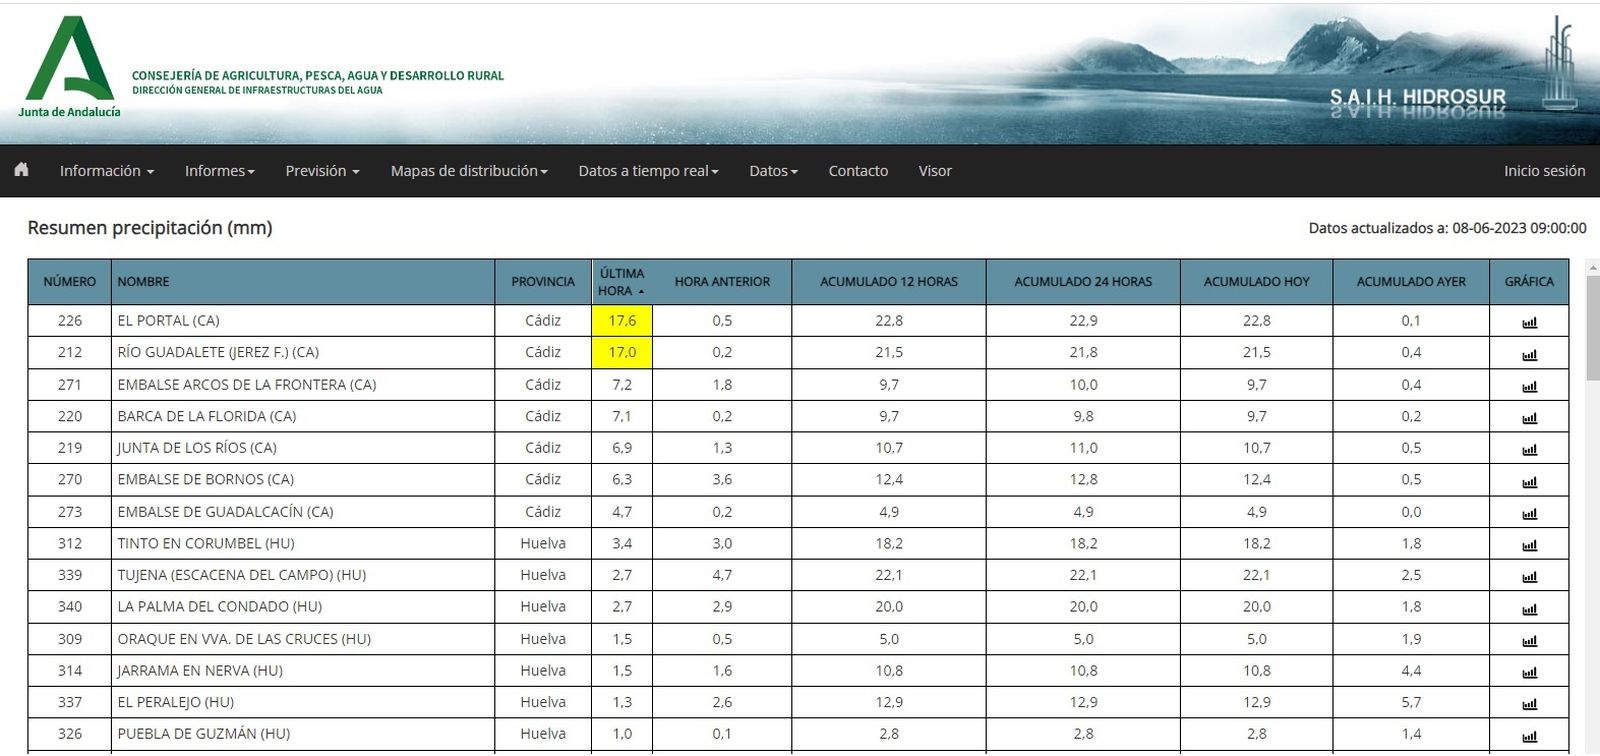The image size is (1600, 756).
Task: Click station name TINTO EN CORUMBEL (HU)
Action: click(205, 544)
